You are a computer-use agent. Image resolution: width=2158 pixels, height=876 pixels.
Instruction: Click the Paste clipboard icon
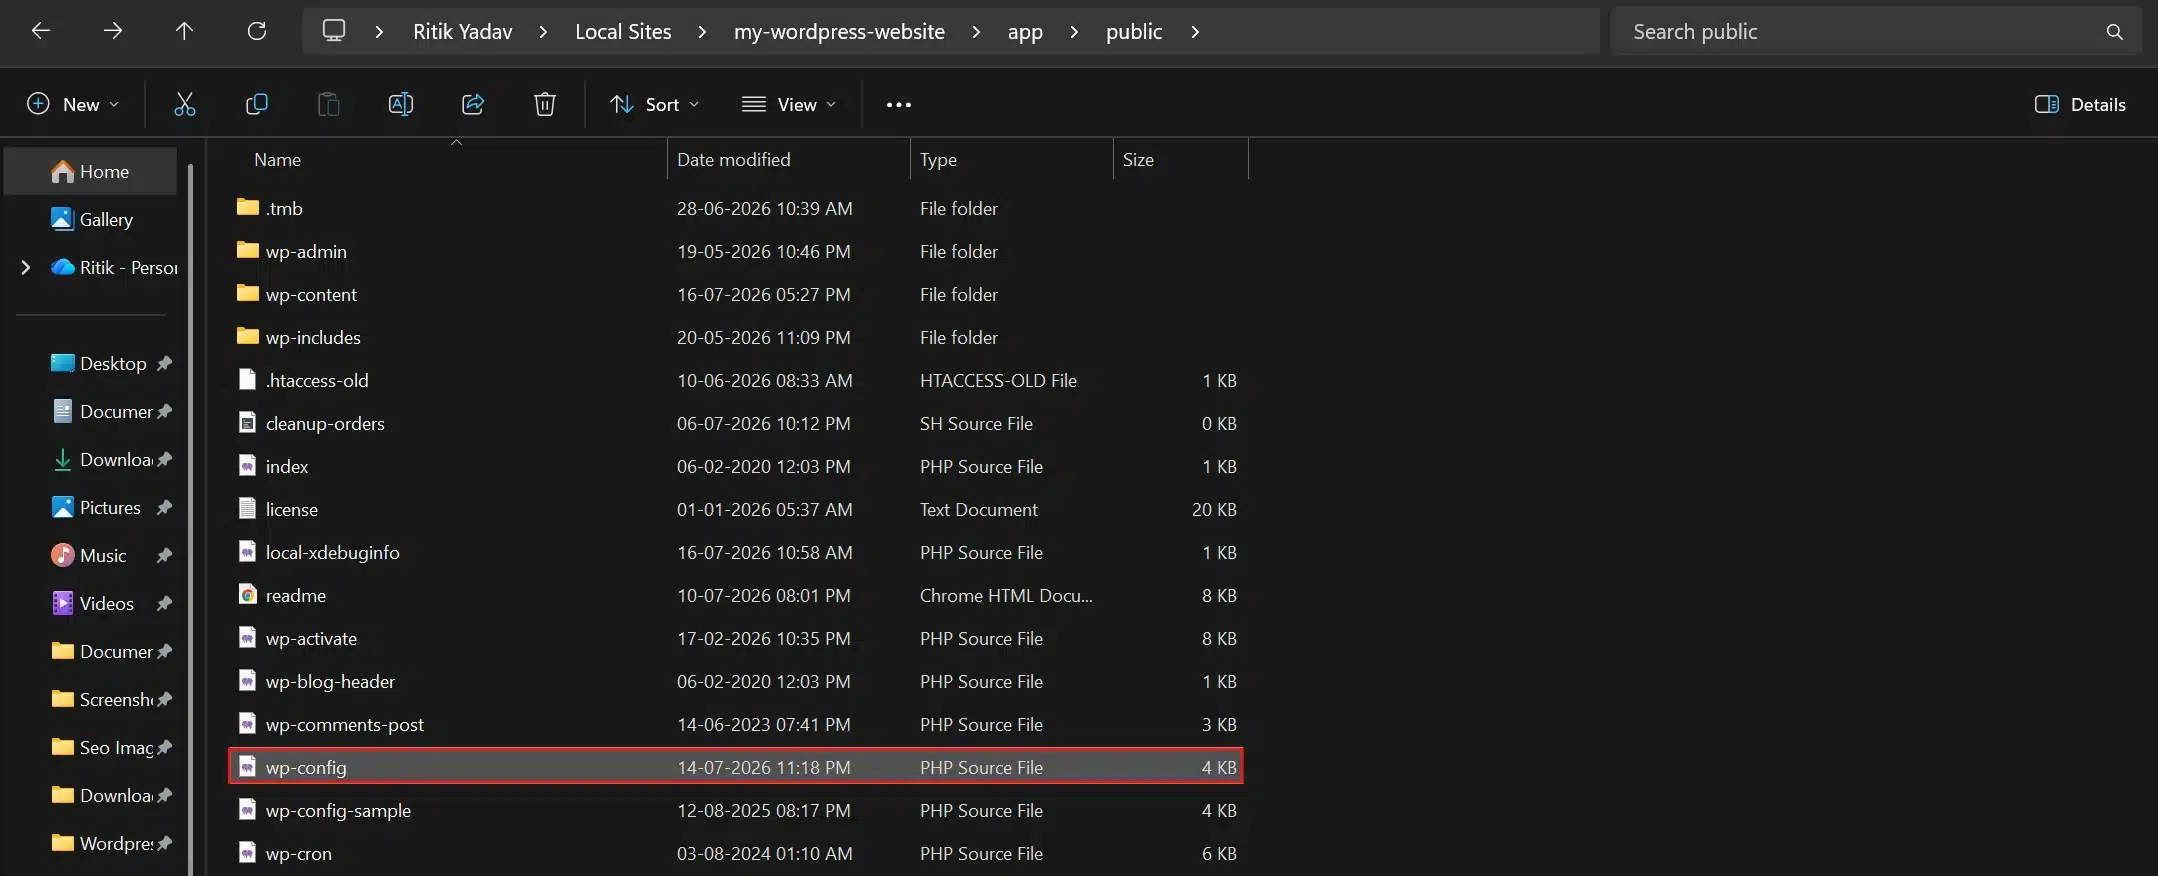pos(329,104)
